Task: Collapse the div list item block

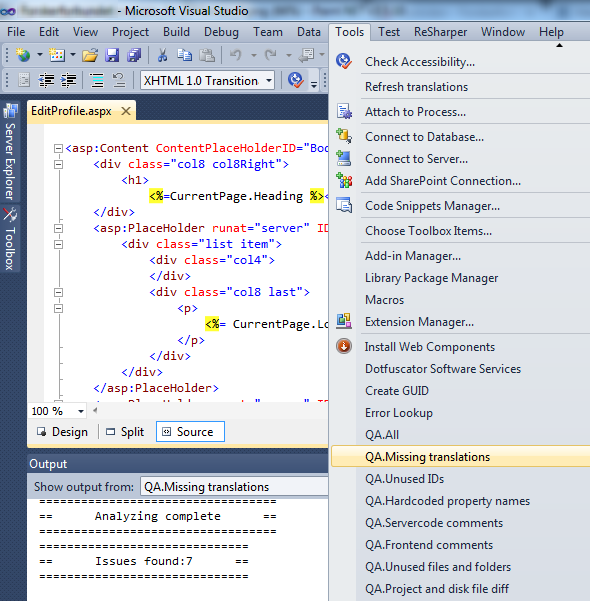Action: (58, 245)
